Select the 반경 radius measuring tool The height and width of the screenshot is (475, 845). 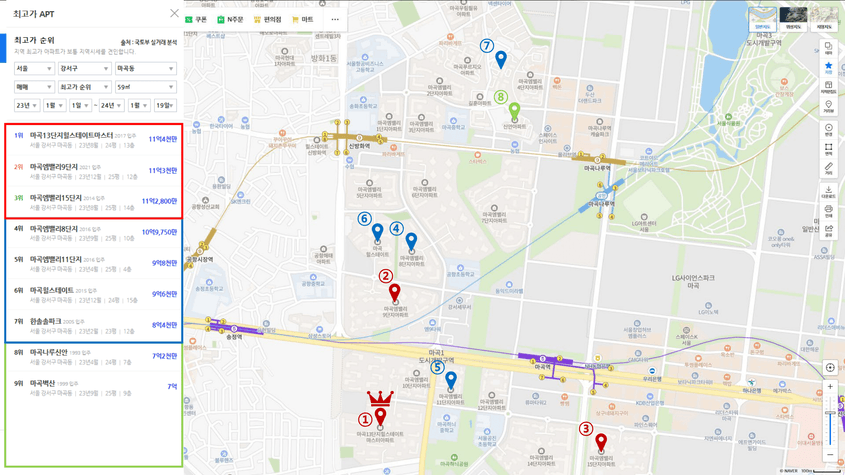tap(828, 130)
